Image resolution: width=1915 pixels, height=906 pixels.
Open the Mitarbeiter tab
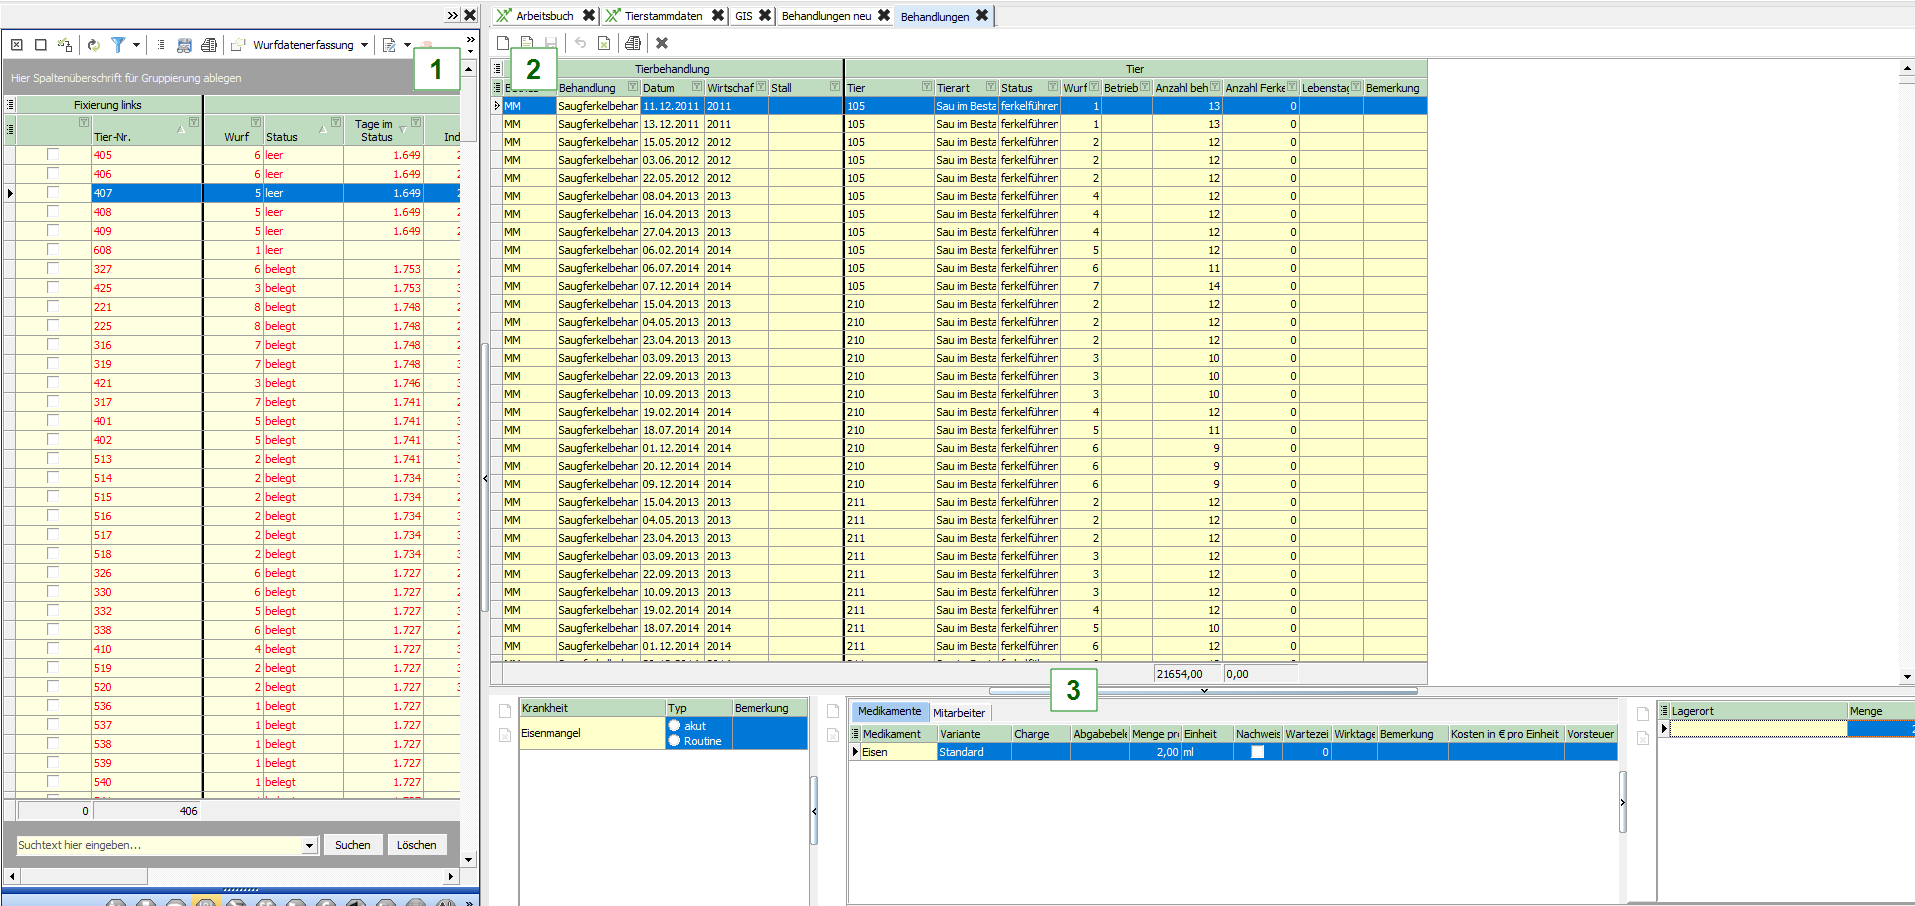point(958,713)
